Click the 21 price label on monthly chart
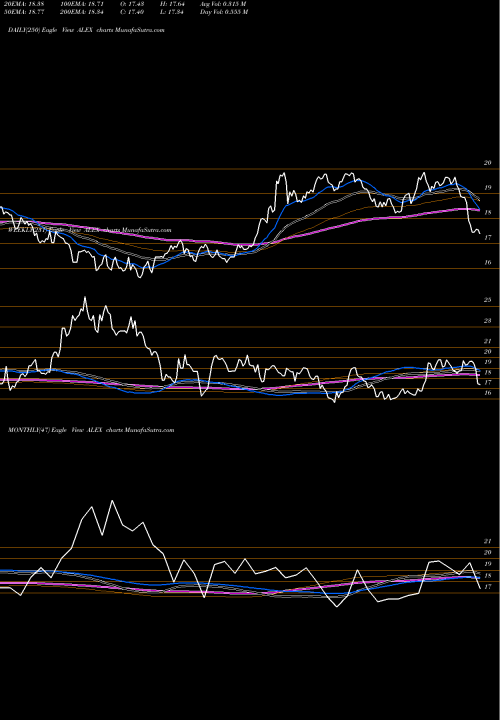 point(487,542)
